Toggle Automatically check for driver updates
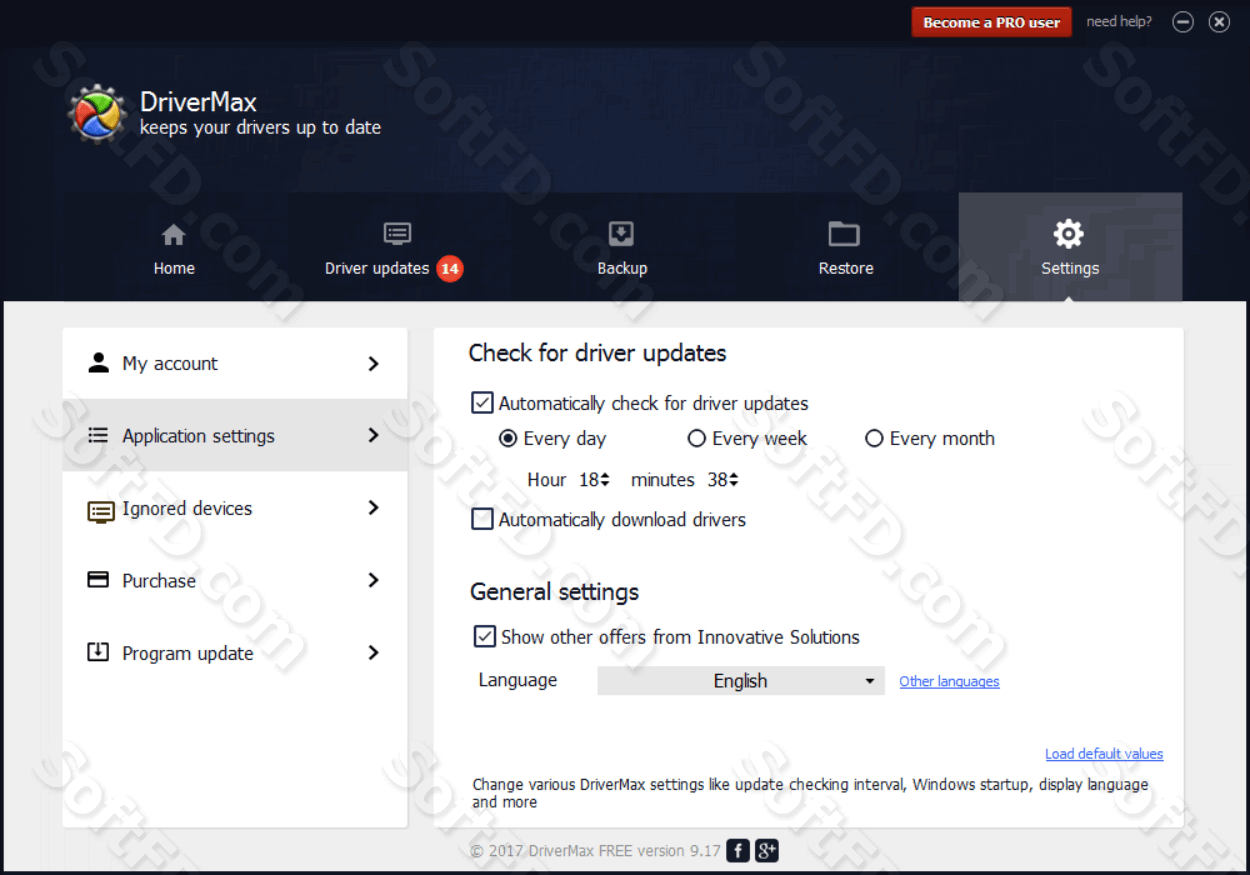 tap(482, 403)
